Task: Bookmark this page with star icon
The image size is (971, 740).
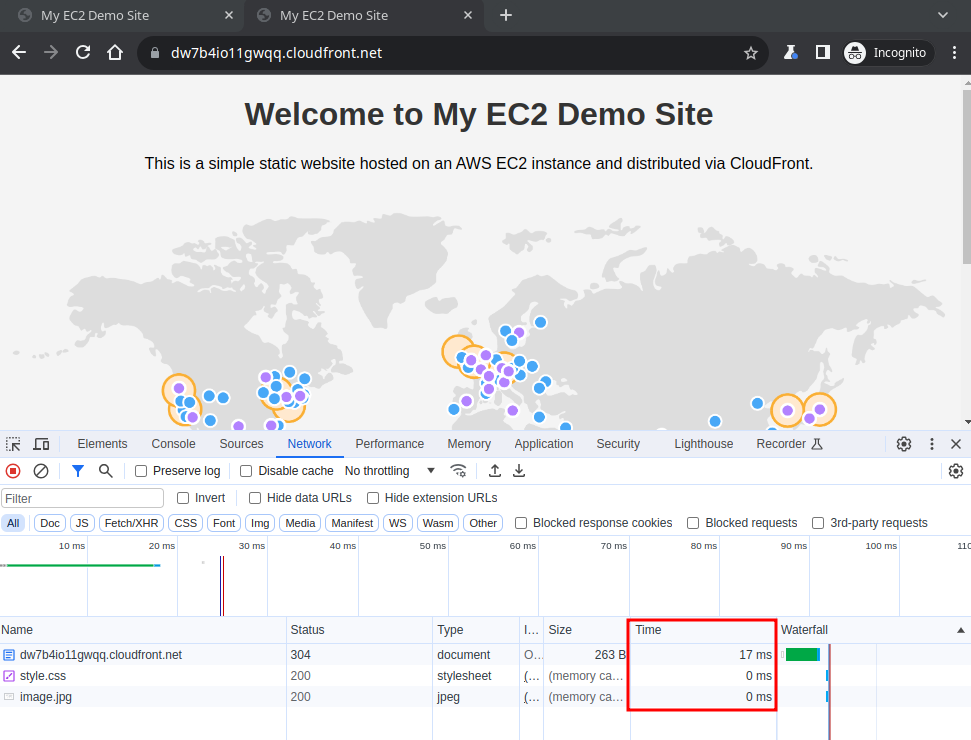Action: point(751,53)
